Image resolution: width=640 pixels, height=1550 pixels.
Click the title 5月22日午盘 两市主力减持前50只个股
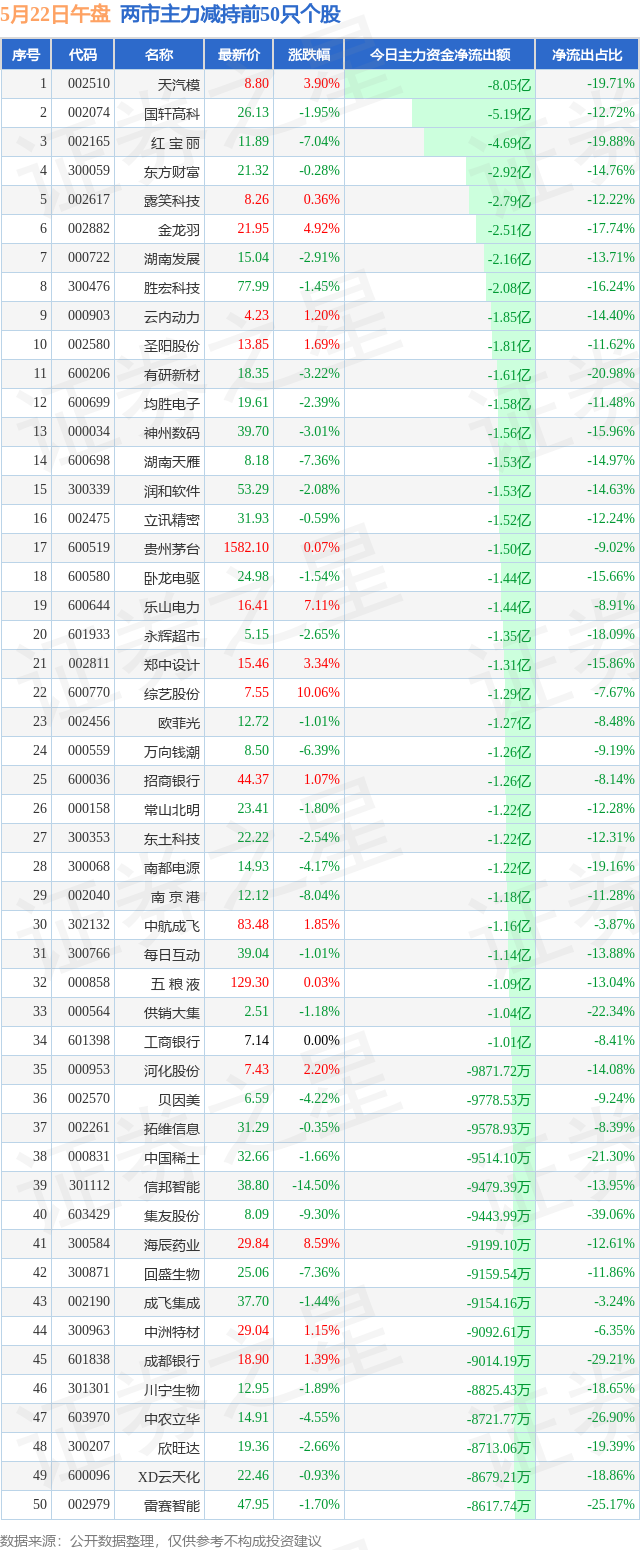(172, 15)
